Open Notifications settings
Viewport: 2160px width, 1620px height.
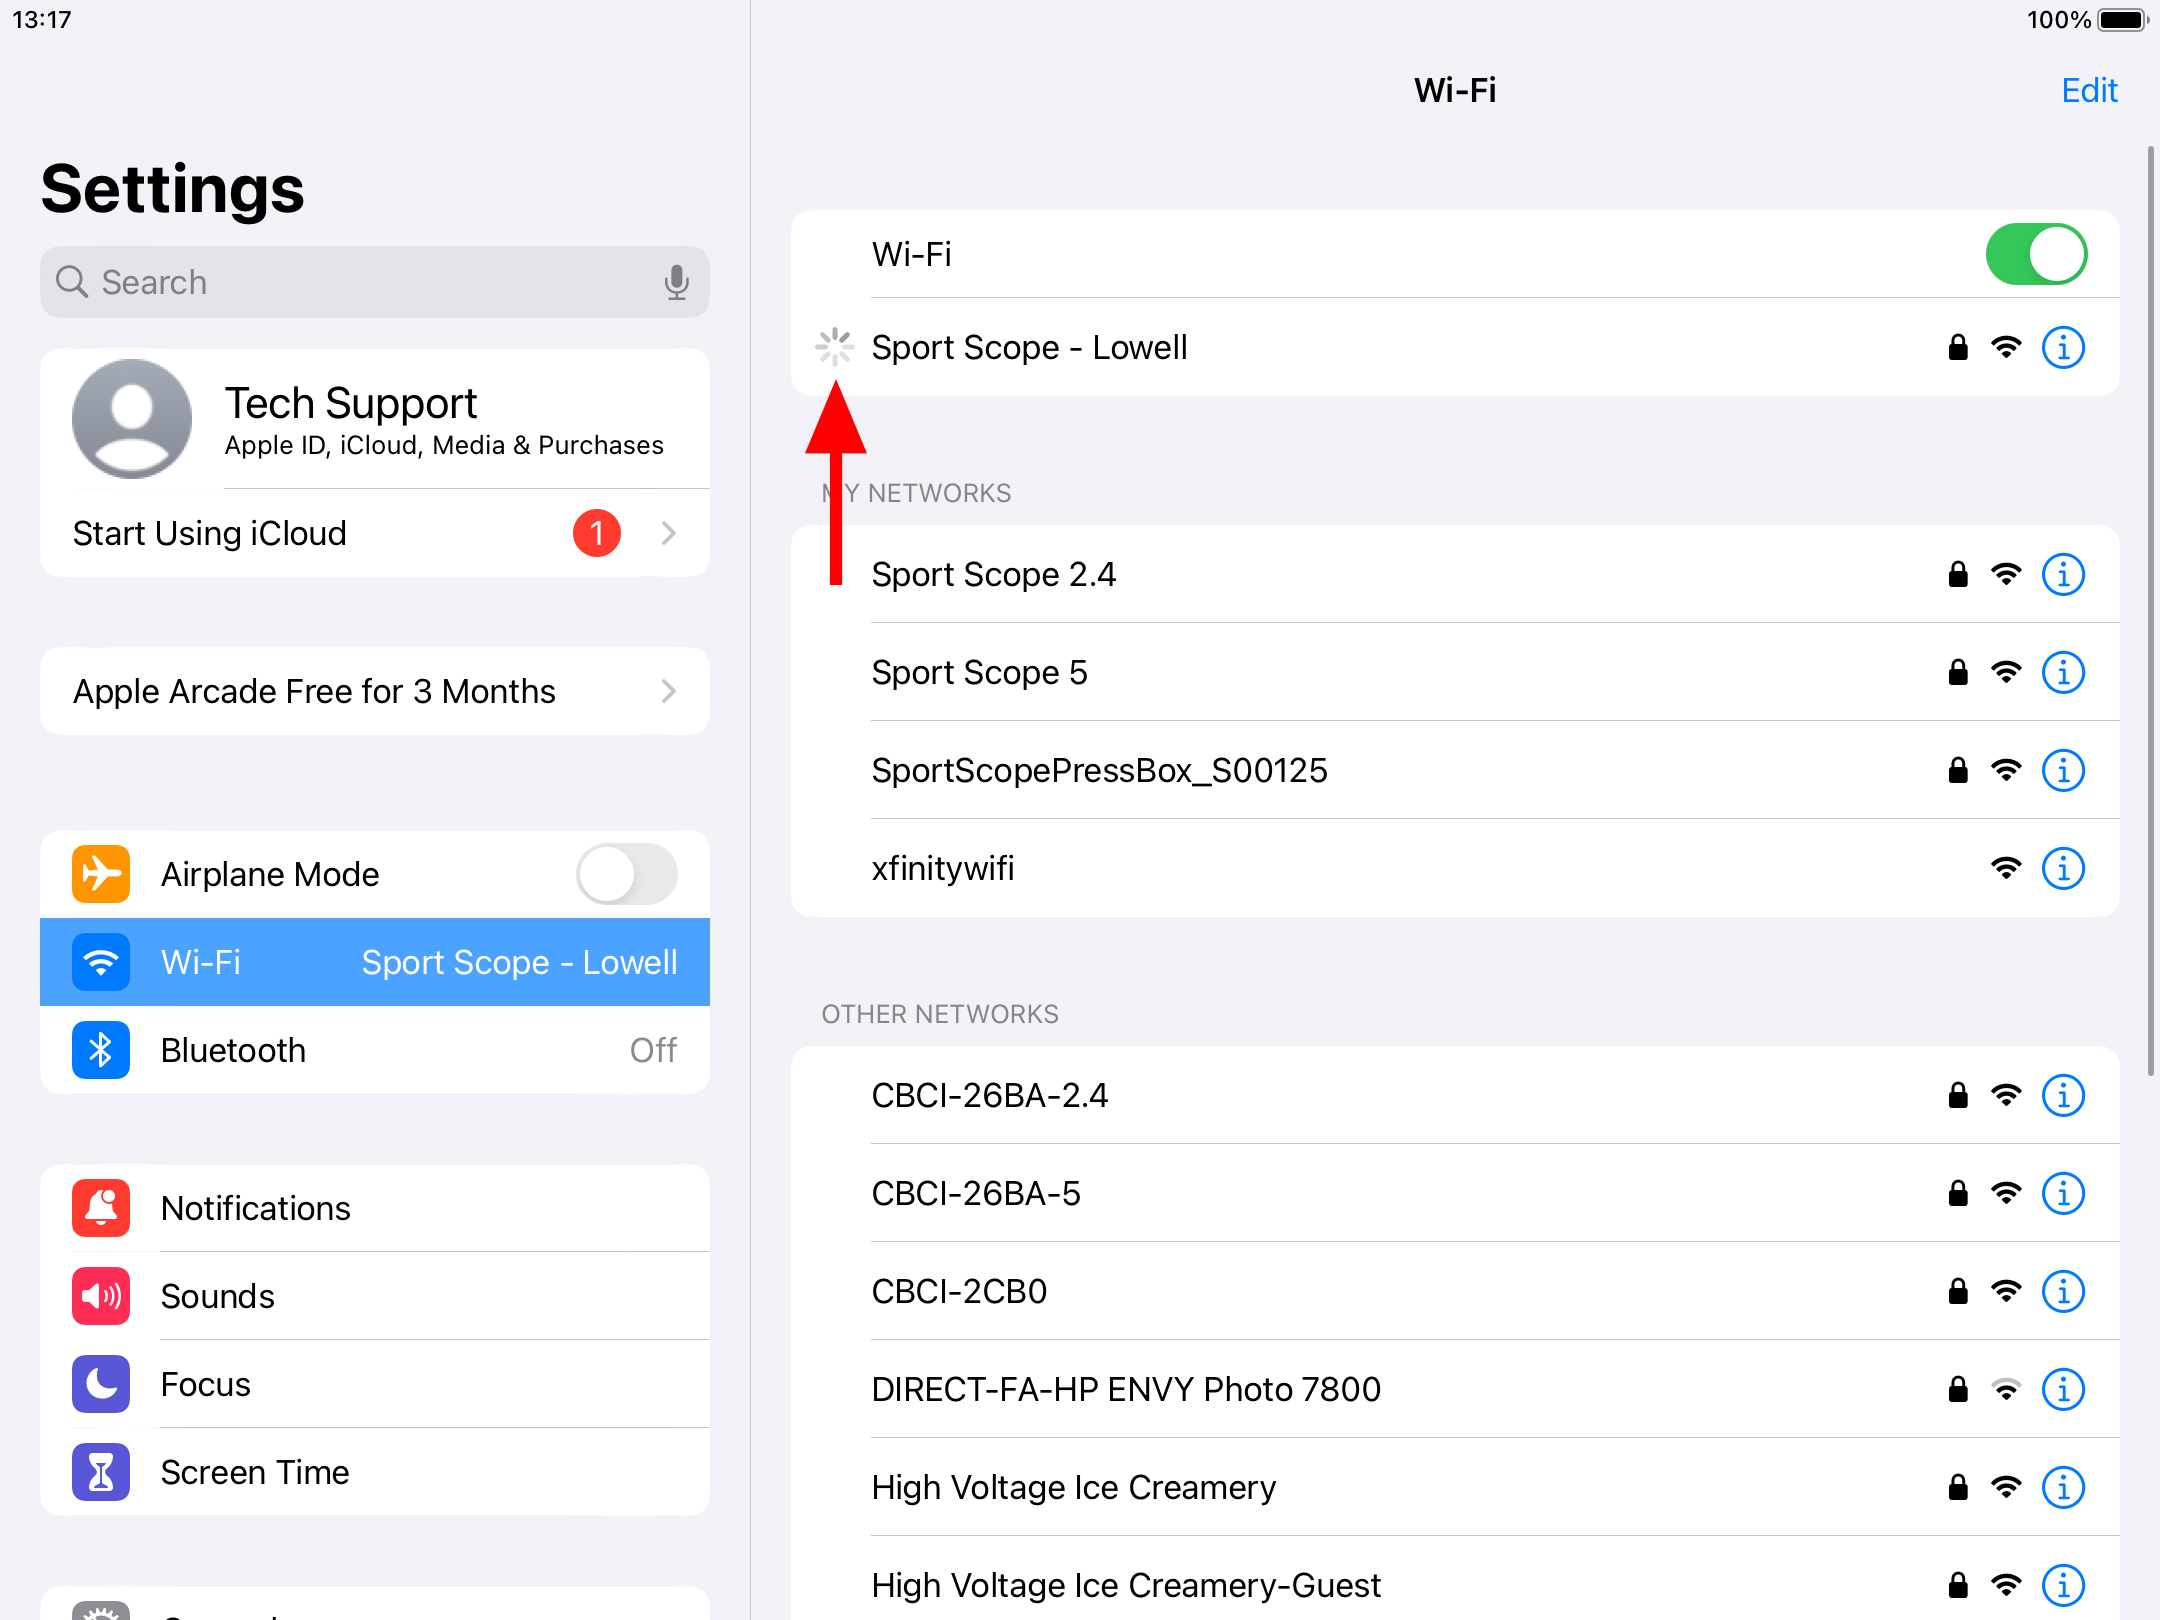point(375,1208)
